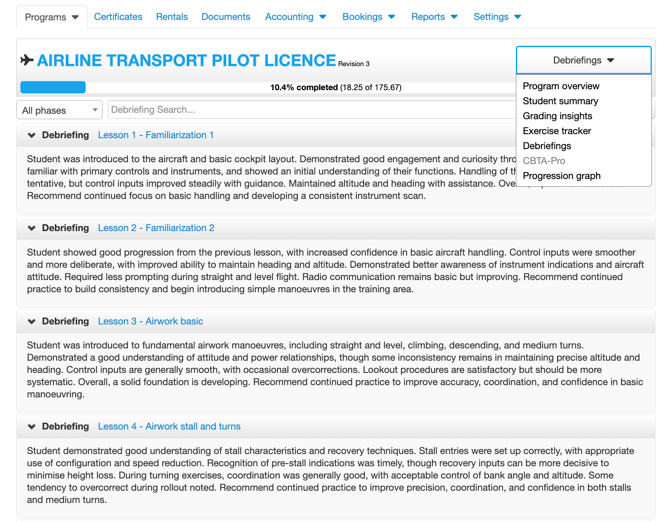Open the Reports dropdown menu
The height and width of the screenshot is (522, 670).
click(x=434, y=17)
